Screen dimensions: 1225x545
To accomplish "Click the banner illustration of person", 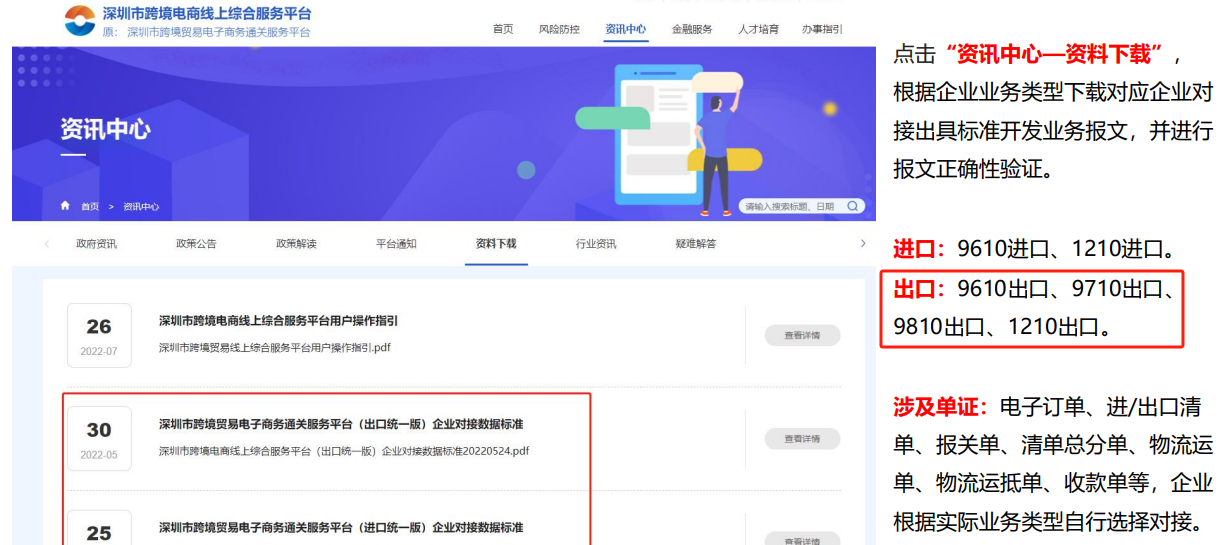I will point(717,155).
